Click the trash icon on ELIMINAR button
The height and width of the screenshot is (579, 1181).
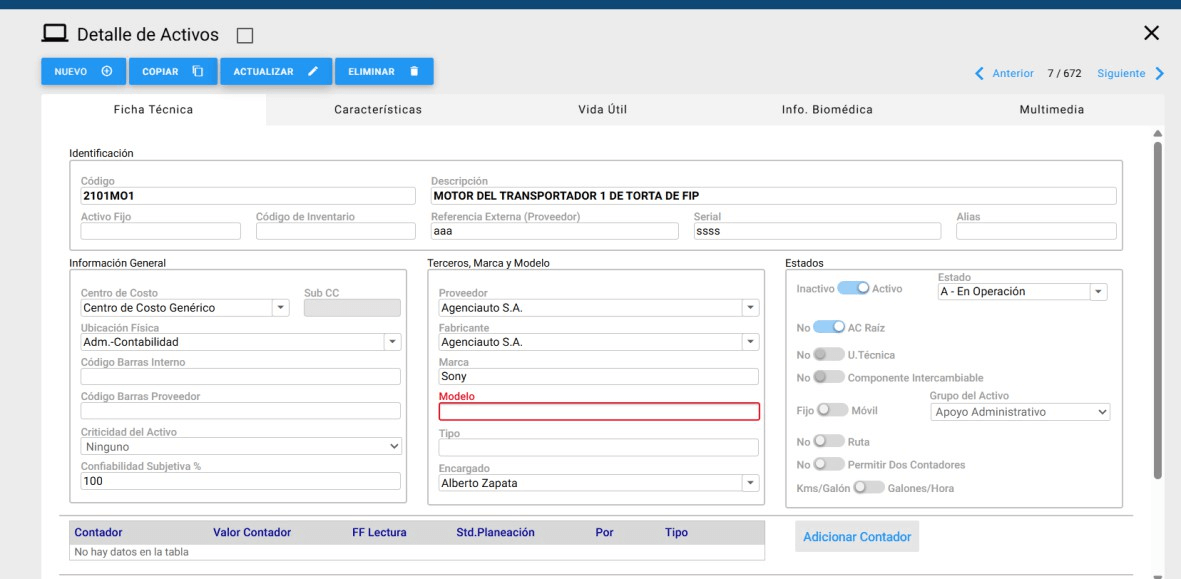coord(414,71)
